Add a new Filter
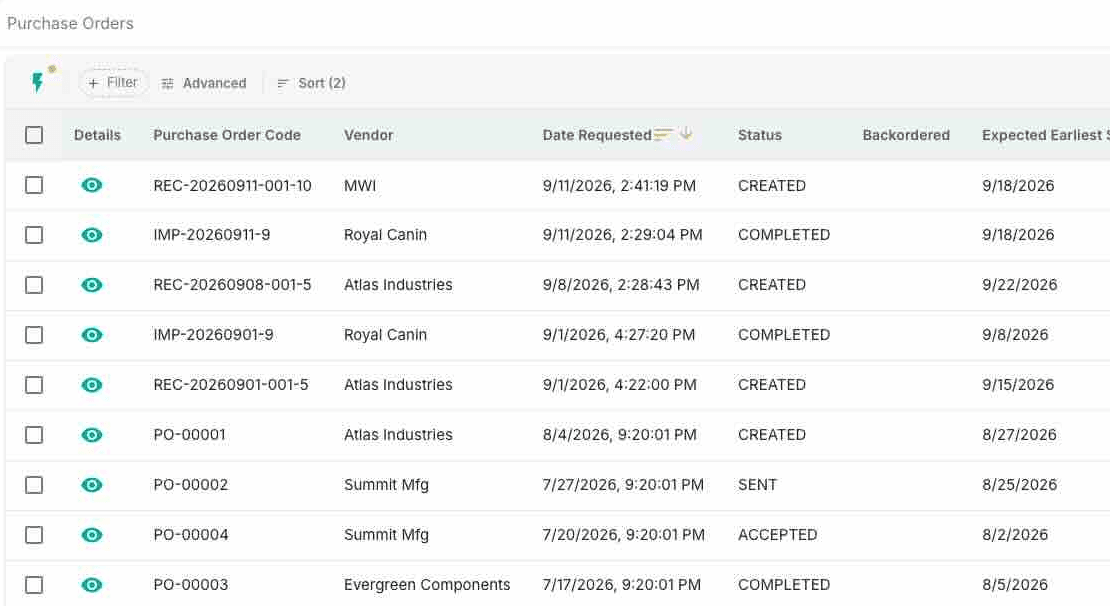This screenshot has width=1110, height=606. coord(113,83)
